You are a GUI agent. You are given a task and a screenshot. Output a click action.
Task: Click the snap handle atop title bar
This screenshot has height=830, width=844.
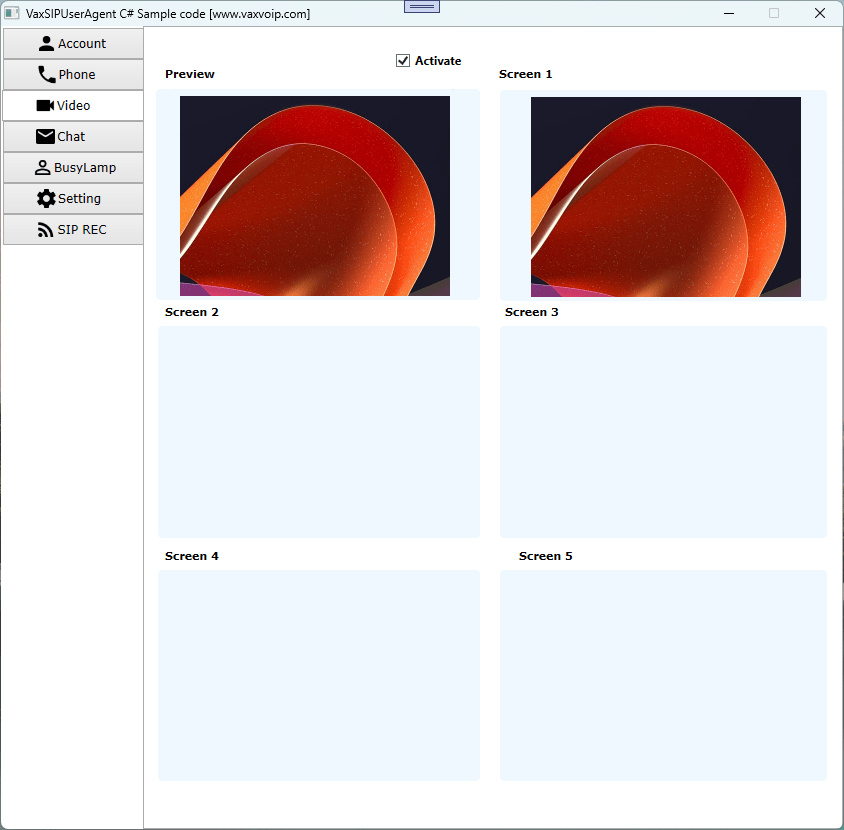point(422,6)
